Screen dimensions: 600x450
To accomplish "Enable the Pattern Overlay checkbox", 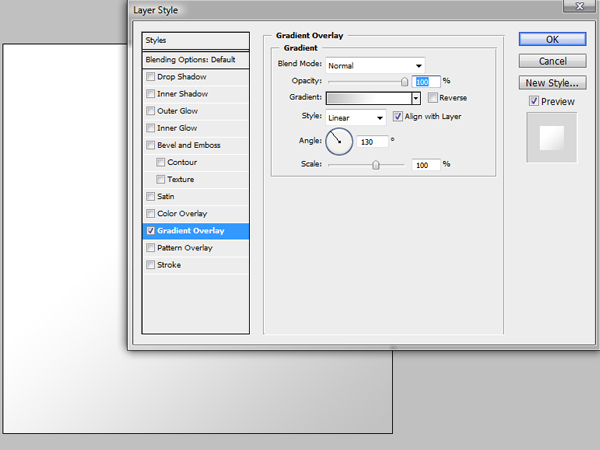I will click(x=150, y=248).
